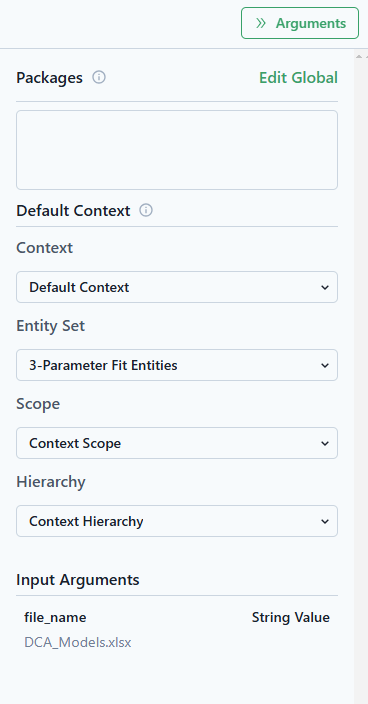This screenshot has height=704, width=368.
Task: Click the String Value type label
Action: click(x=290, y=617)
